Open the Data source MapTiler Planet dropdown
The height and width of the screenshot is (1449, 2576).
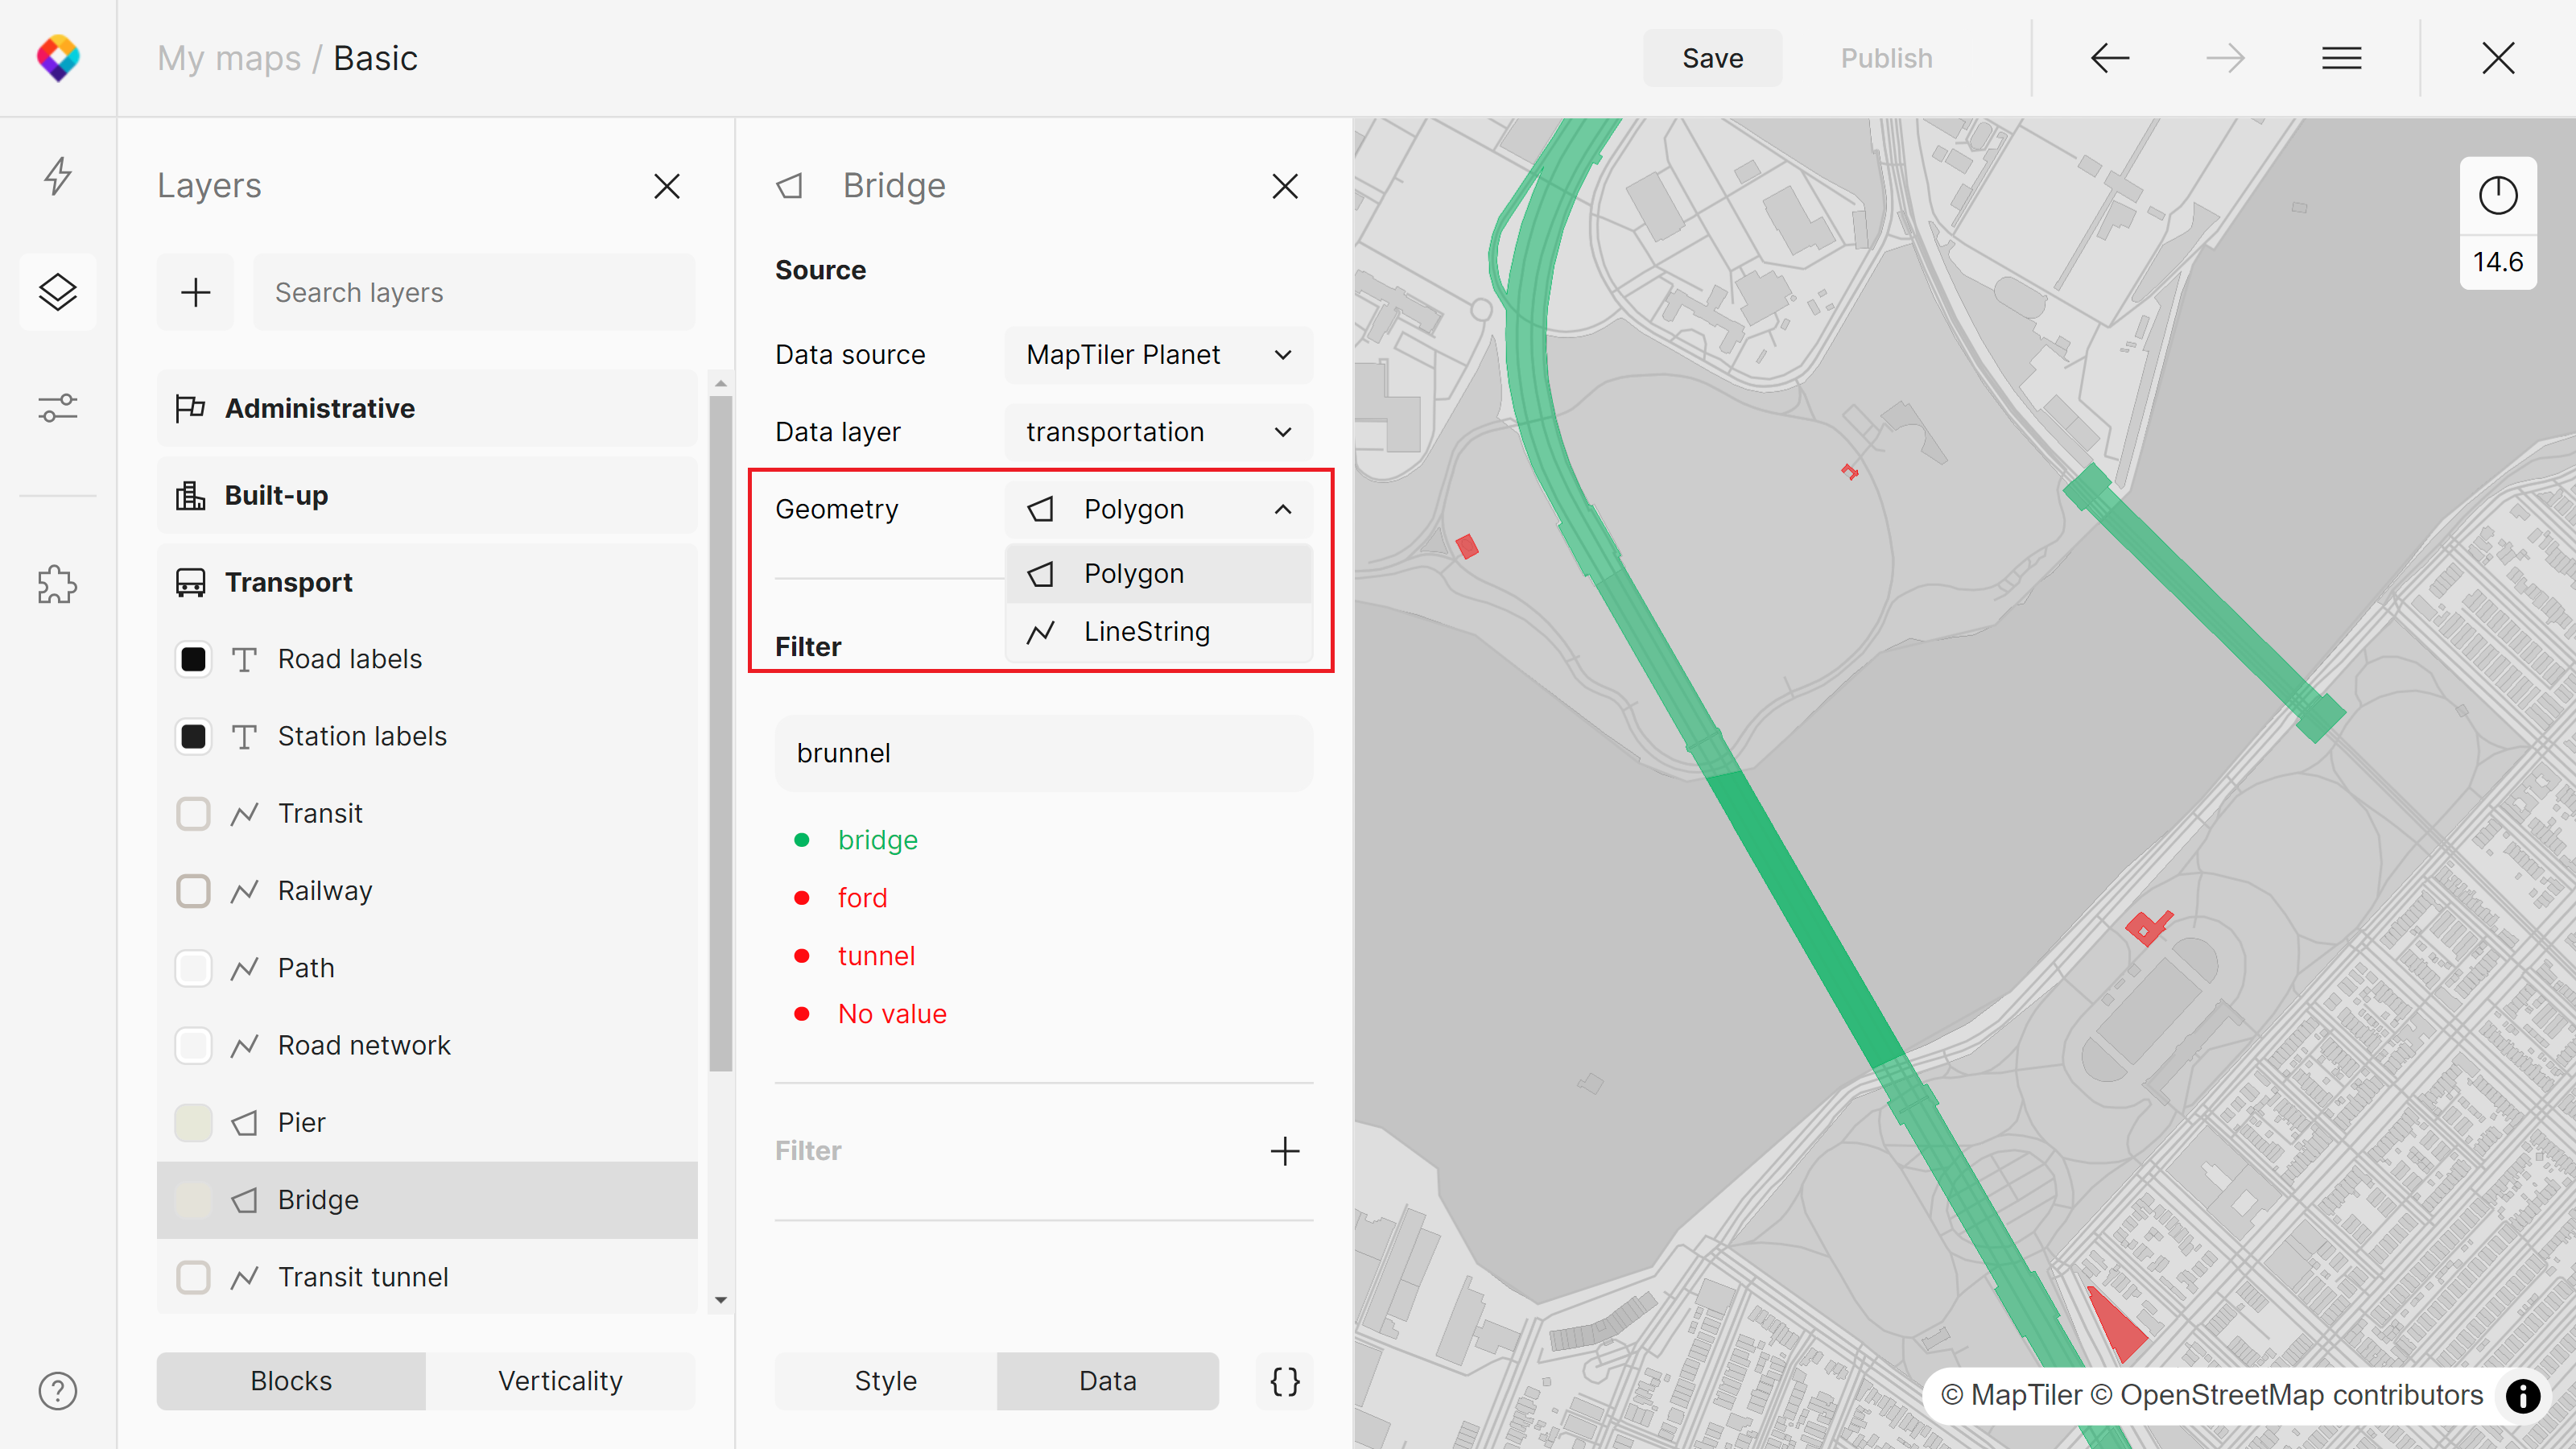[x=1158, y=355]
